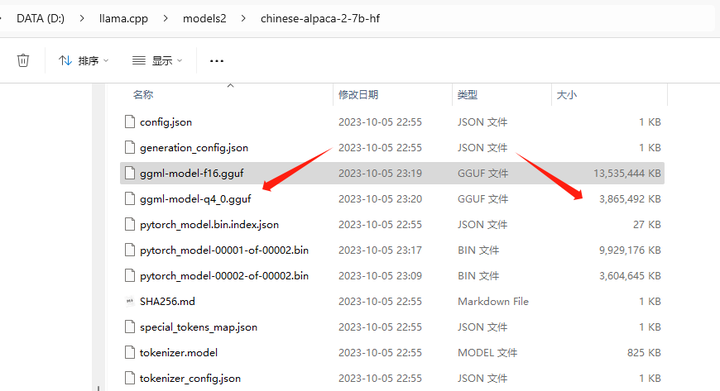The image size is (720, 391).
Task: Click the ggml-model-q4_0.gguf file name
Action: 195,199
